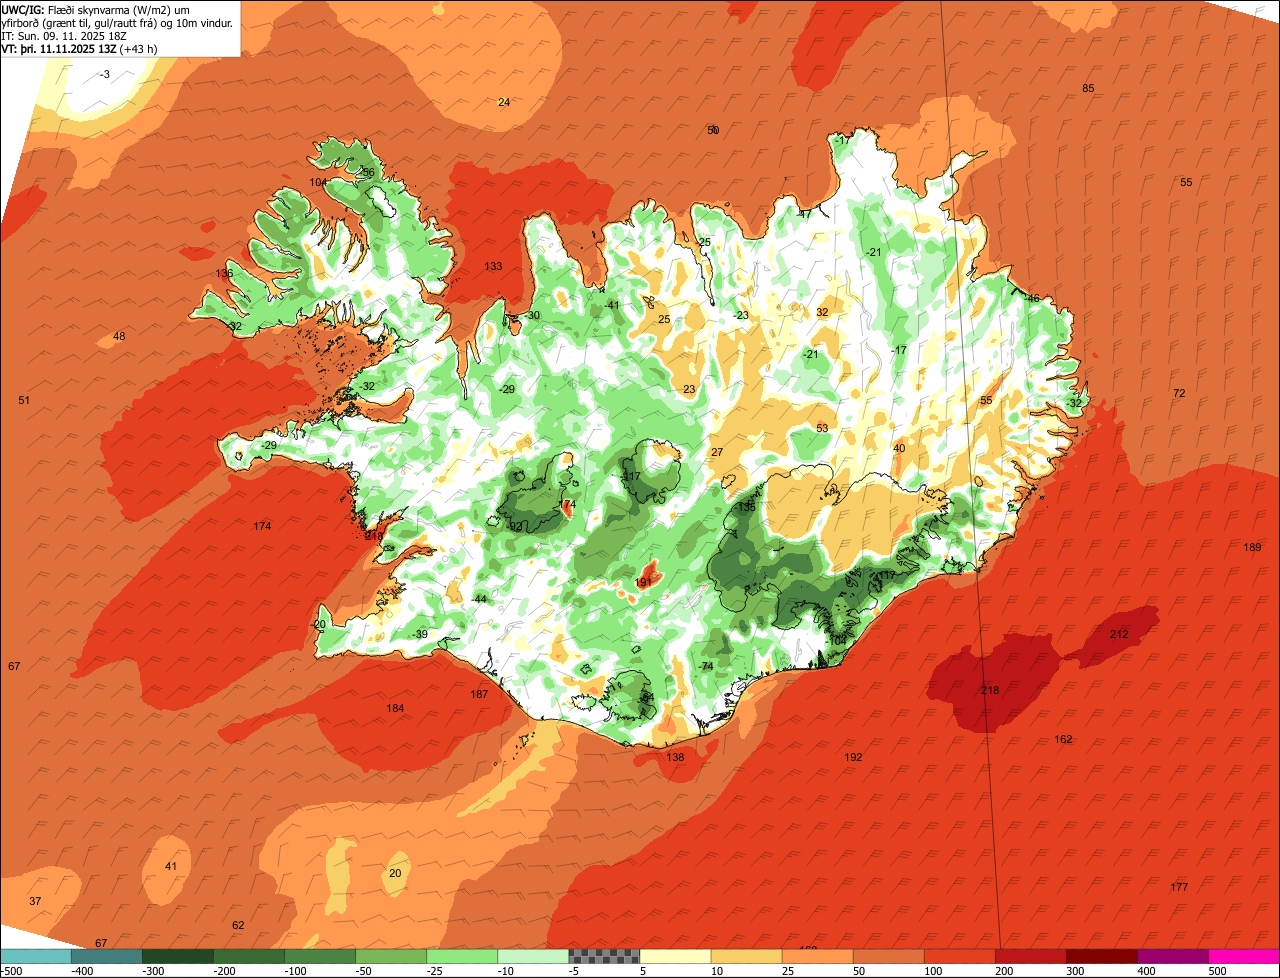
Task: Select the dark maroon 300 to 400 legend swatch
Action: pos(1102,956)
